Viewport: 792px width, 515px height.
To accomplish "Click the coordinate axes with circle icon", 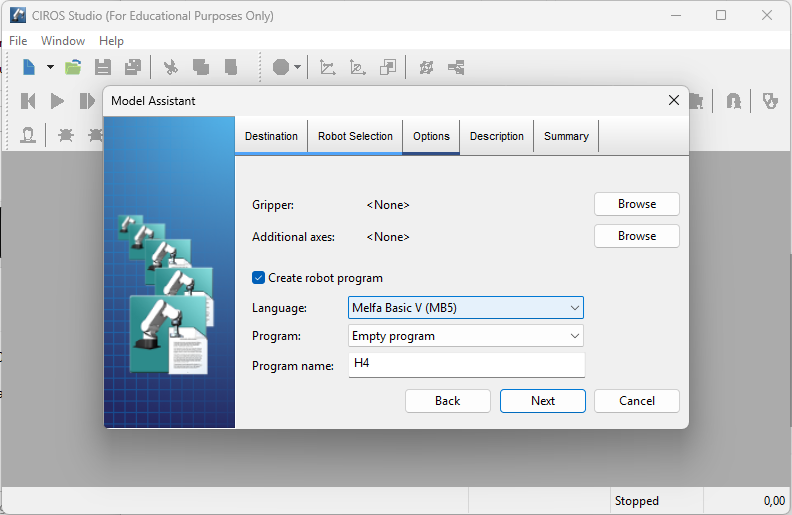I will click(x=358, y=67).
